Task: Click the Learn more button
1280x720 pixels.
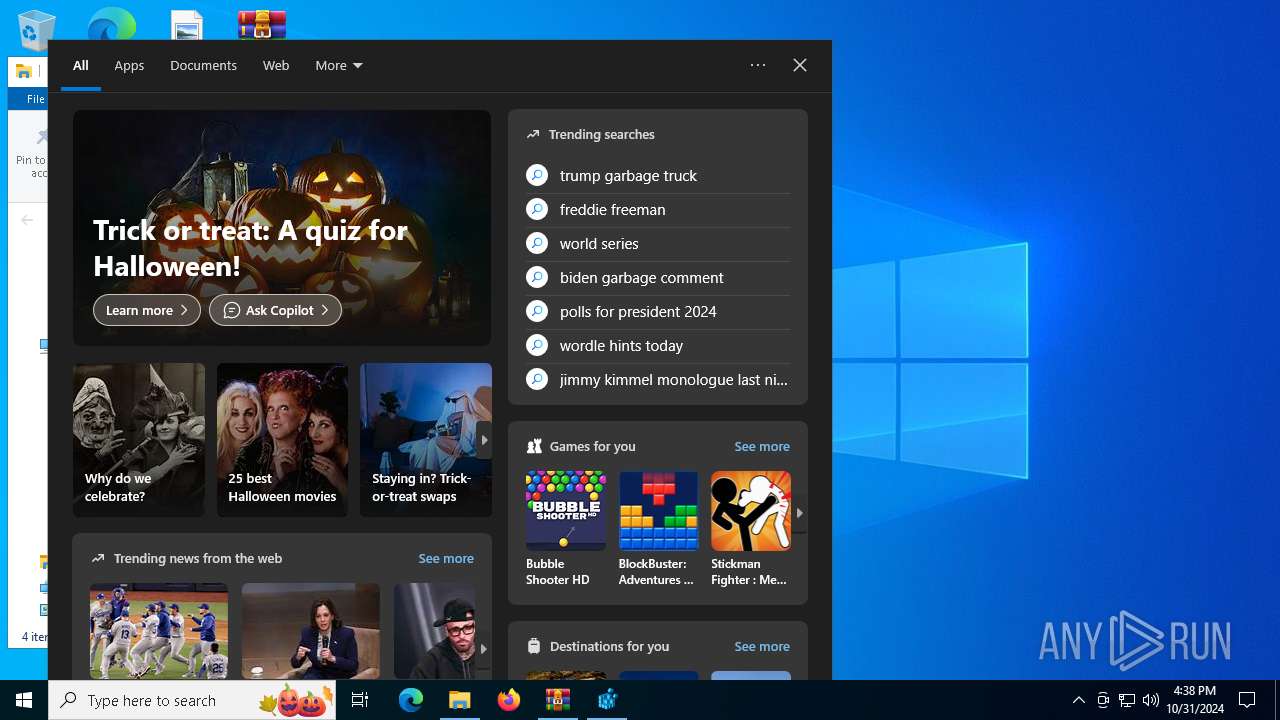Action: (147, 310)
